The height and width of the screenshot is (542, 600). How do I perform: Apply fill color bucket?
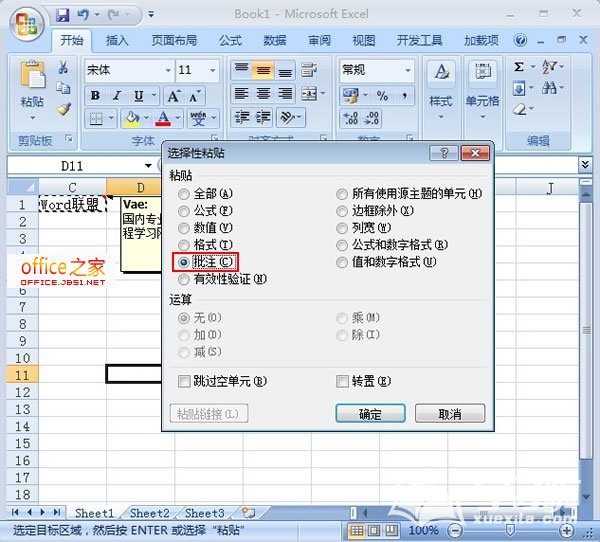tap(132, 118)
